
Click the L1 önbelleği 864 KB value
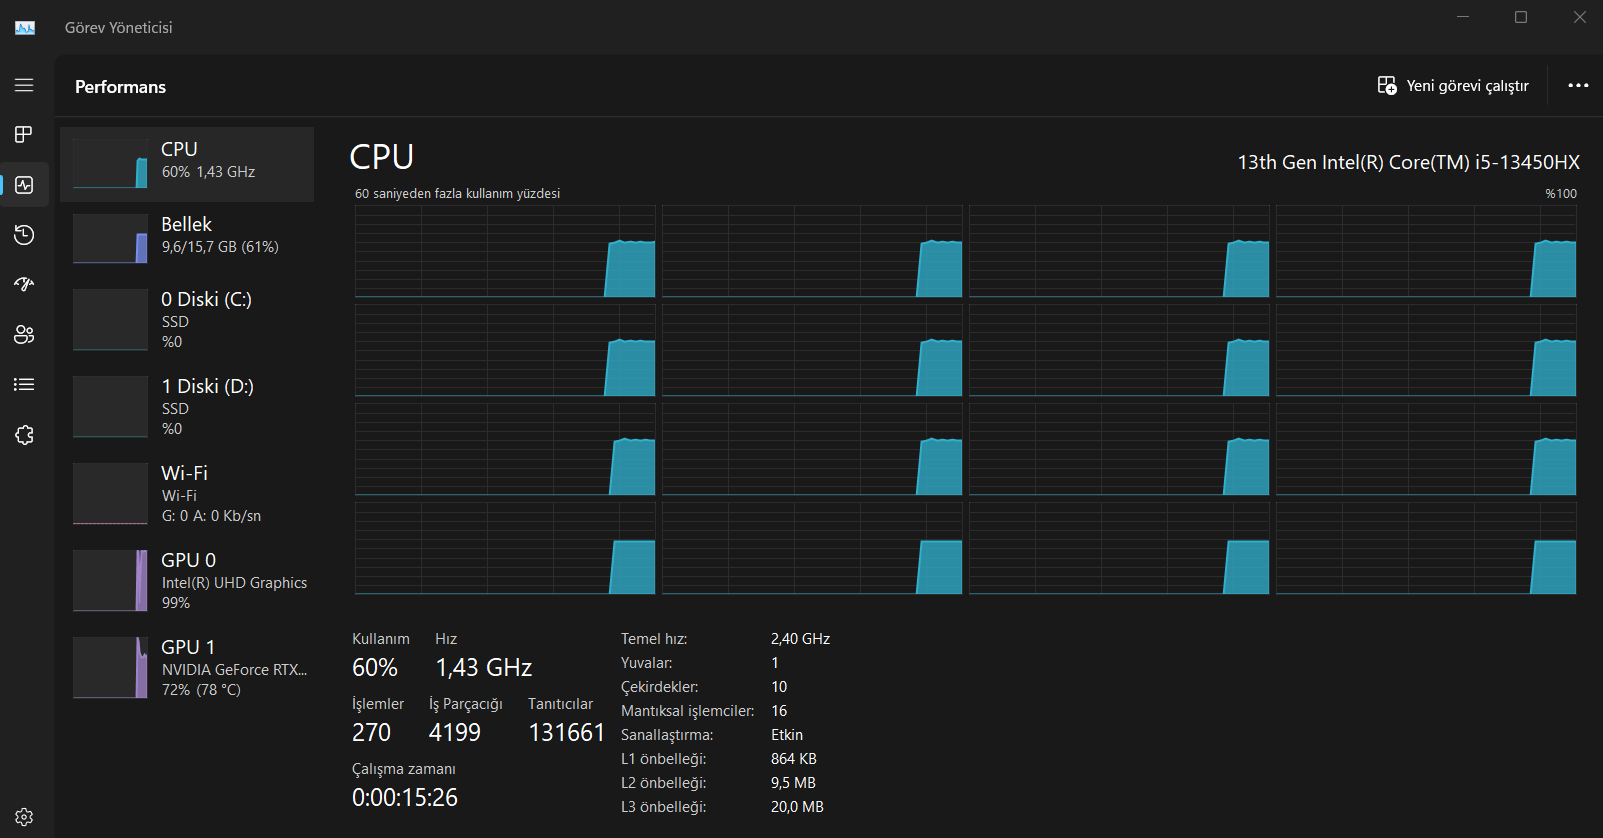(x=794, y=759)
